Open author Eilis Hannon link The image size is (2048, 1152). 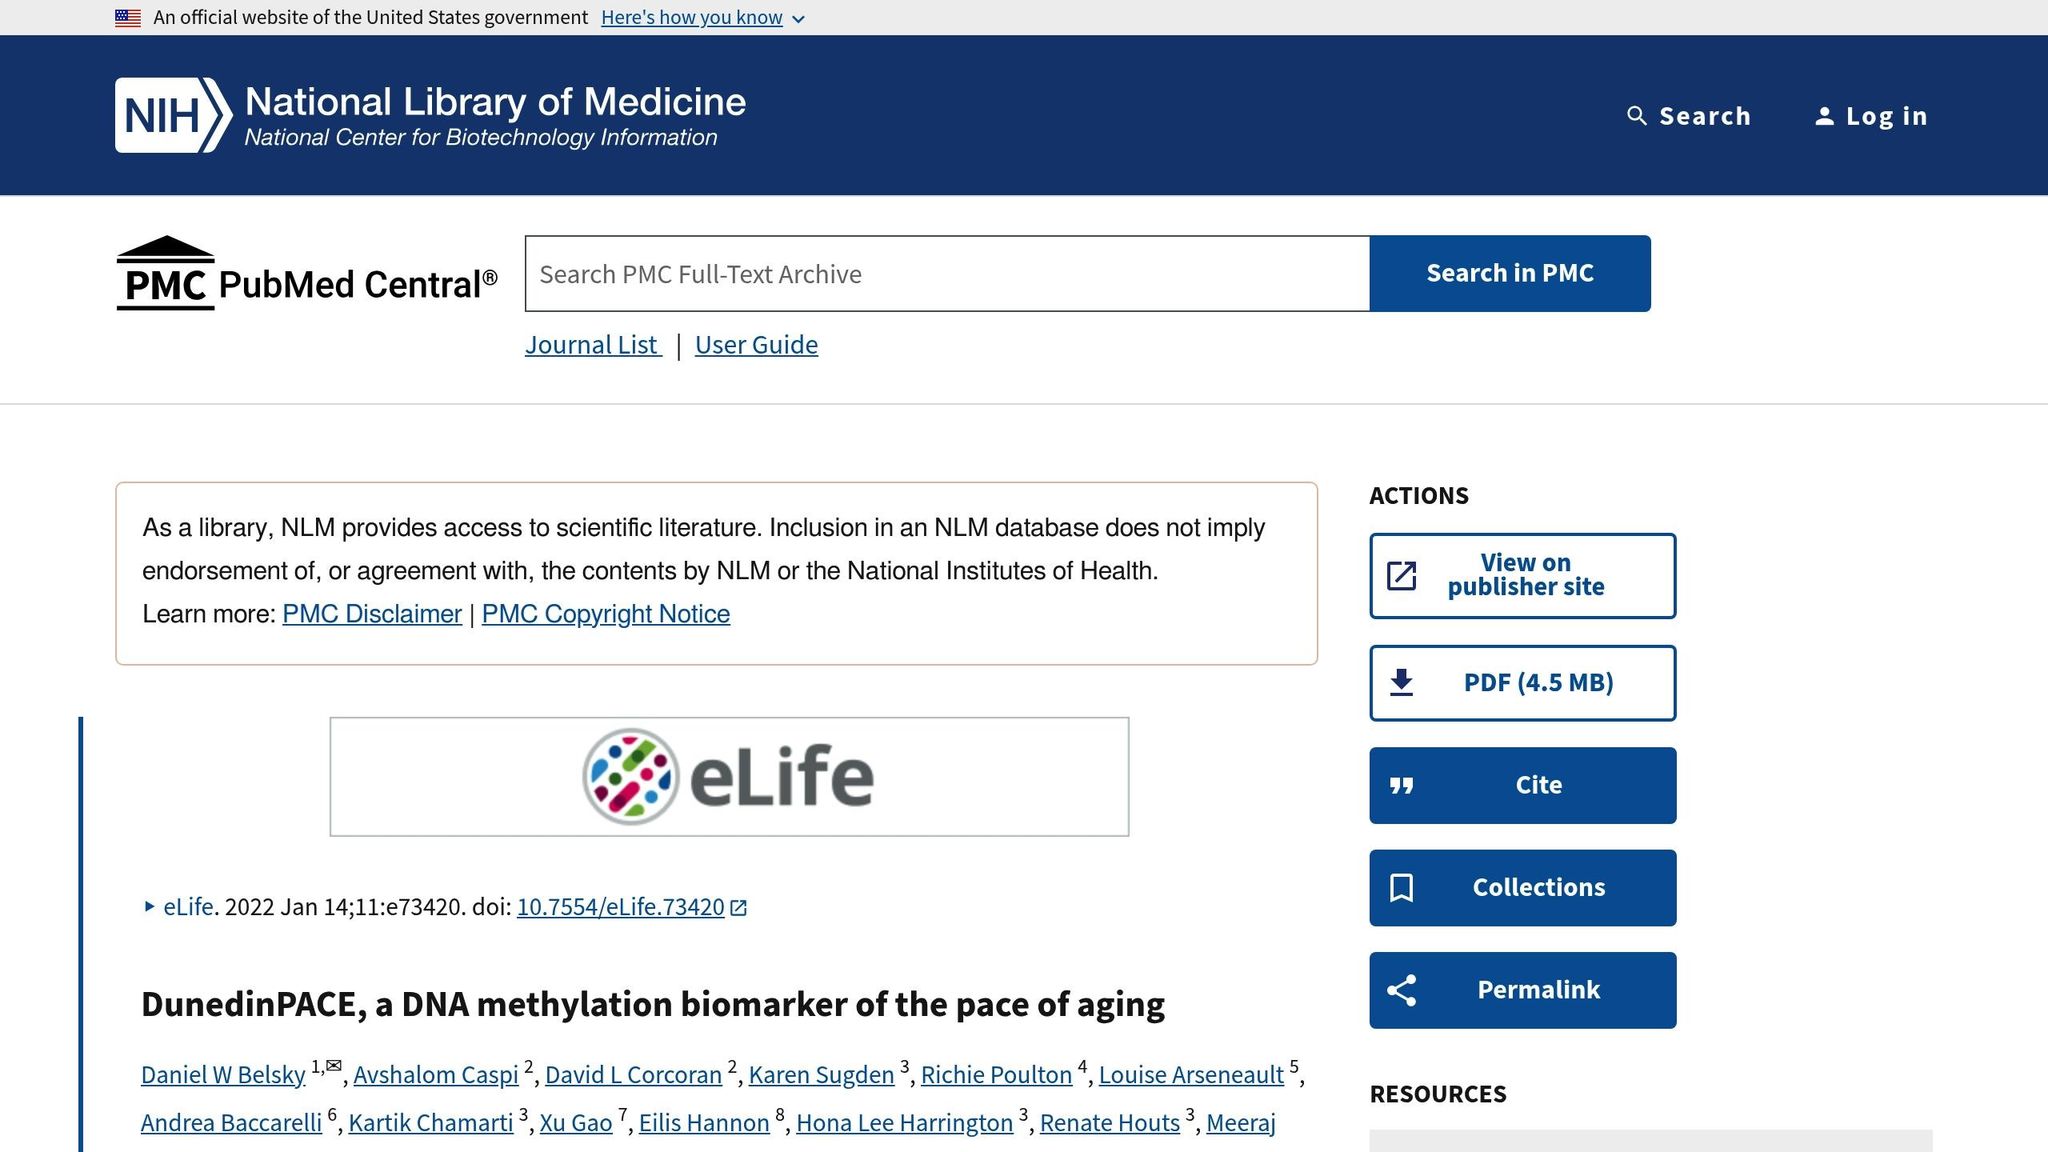click(704, 1123)
